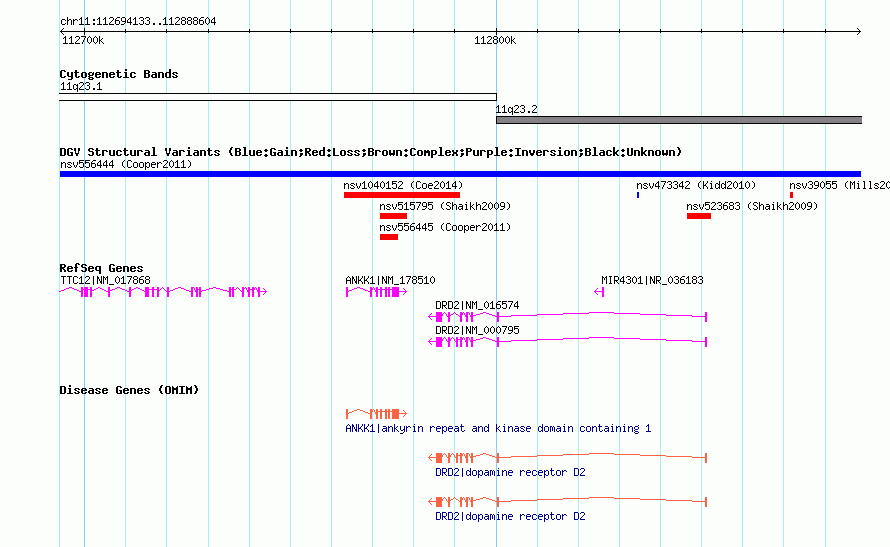Click the TTC12 RefSeq gene glyph
890x547 pixels.
(x=163, y=292)
